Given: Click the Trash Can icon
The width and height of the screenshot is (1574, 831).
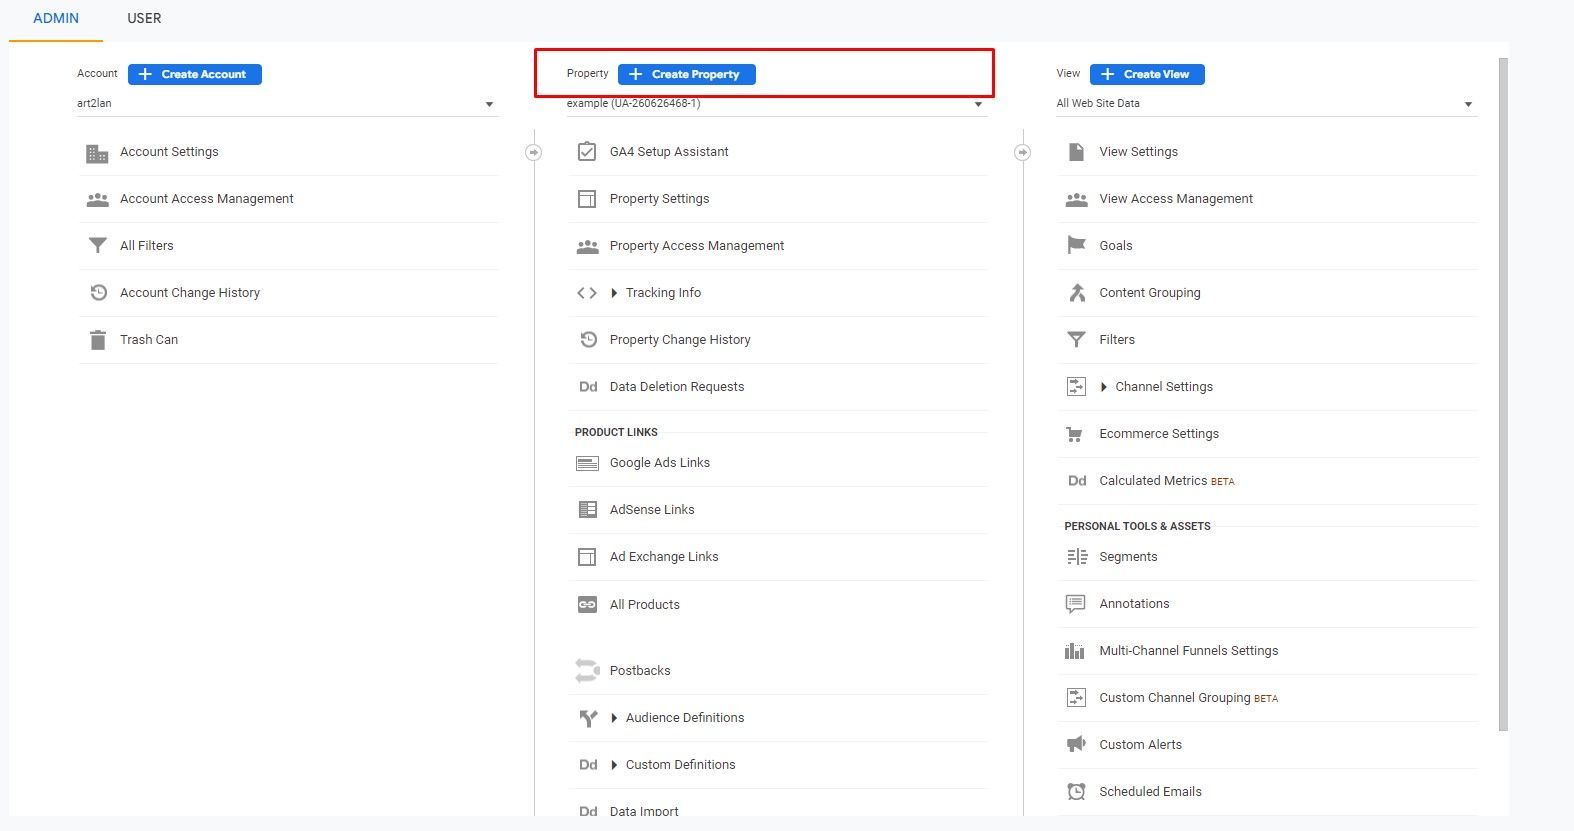Looking at the screenshot, I should pyautogui.click(x=97, y=340).
